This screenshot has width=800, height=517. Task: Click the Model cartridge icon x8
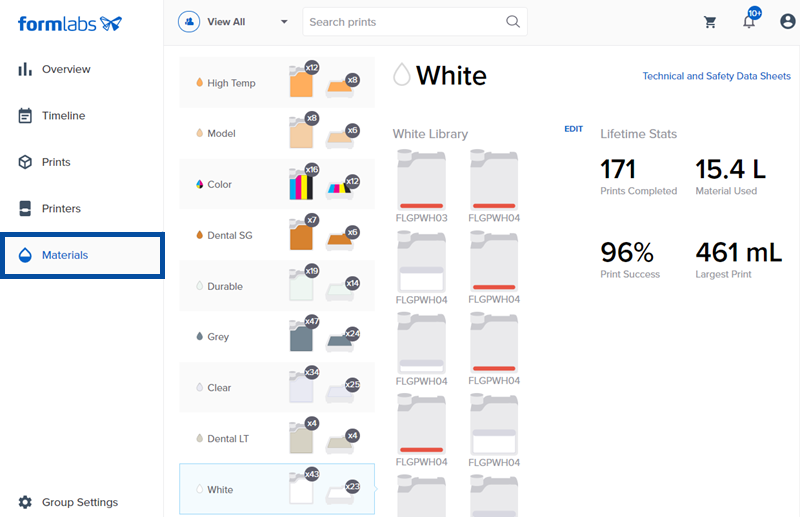(302, 132)
